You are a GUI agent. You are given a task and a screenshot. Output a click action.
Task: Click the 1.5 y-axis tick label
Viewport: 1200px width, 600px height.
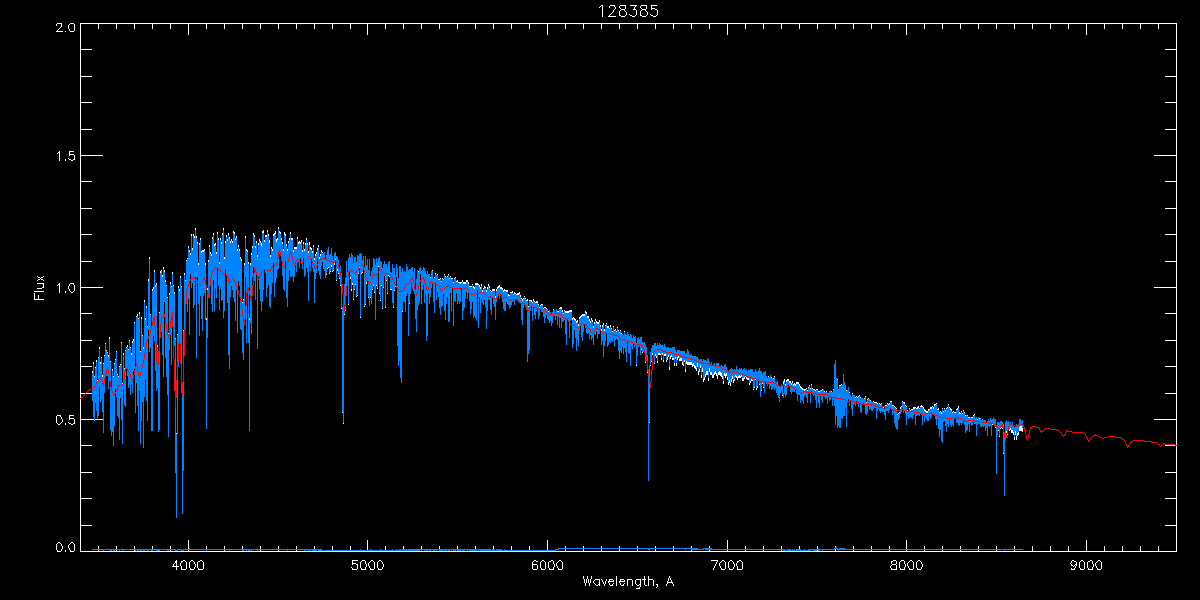(x=65, y=157)
